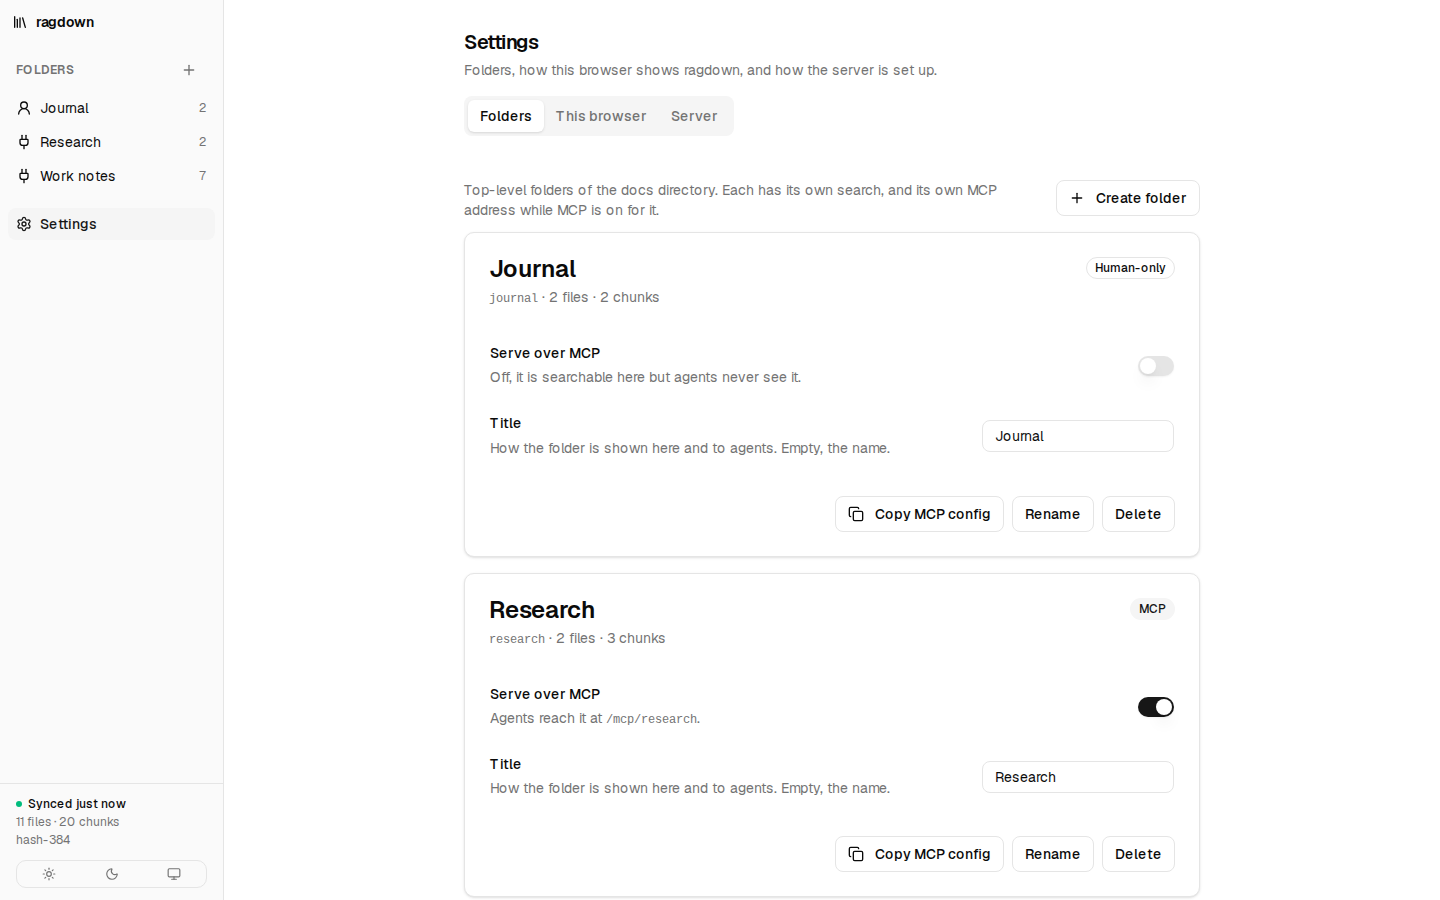Enable Serve over MCP for Journal
Image resolution: width=1440 pixels, height=900 pixels.
1156,366
